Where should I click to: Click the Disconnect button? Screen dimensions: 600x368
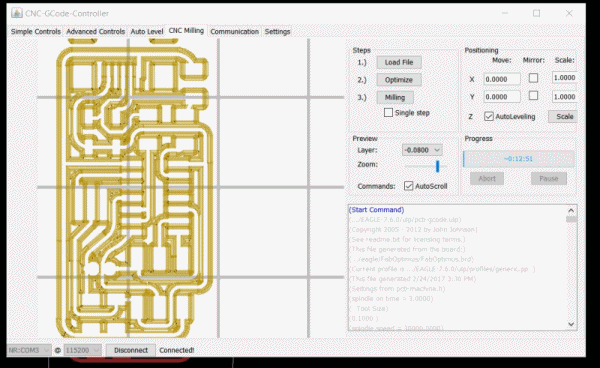131,350
